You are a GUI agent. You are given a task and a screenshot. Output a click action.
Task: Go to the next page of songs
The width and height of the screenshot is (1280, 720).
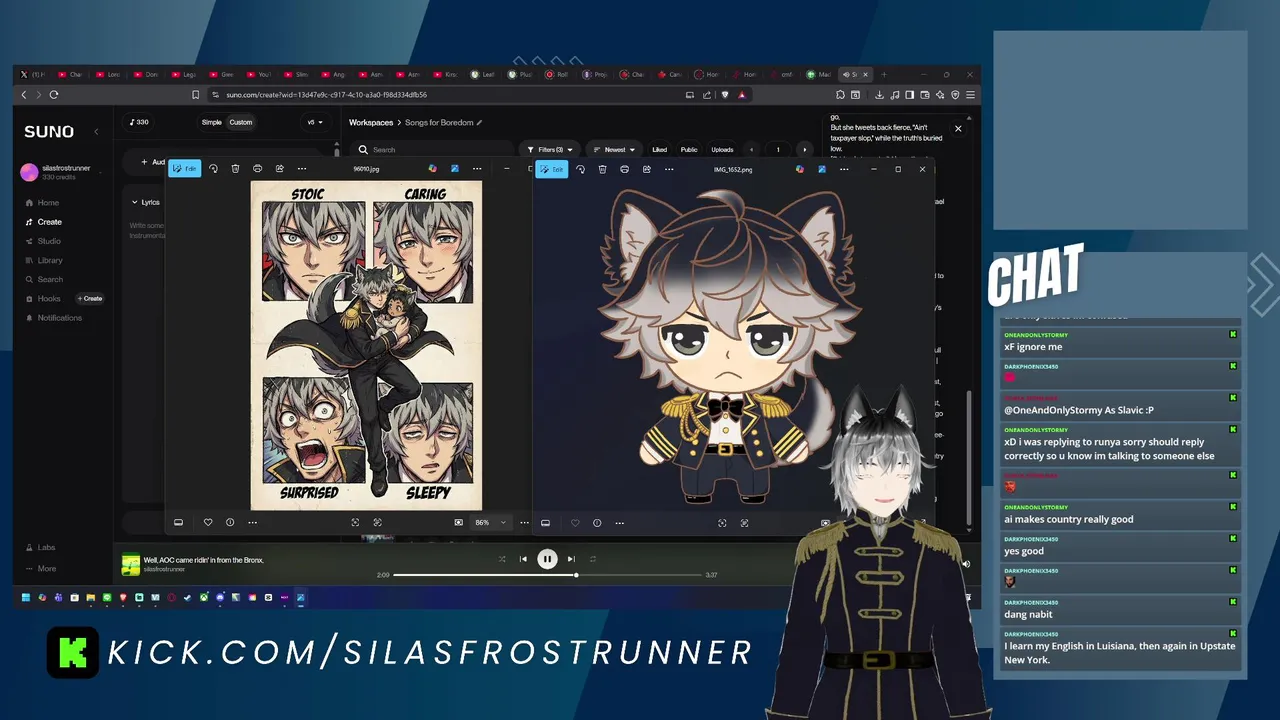pos(805,149)
